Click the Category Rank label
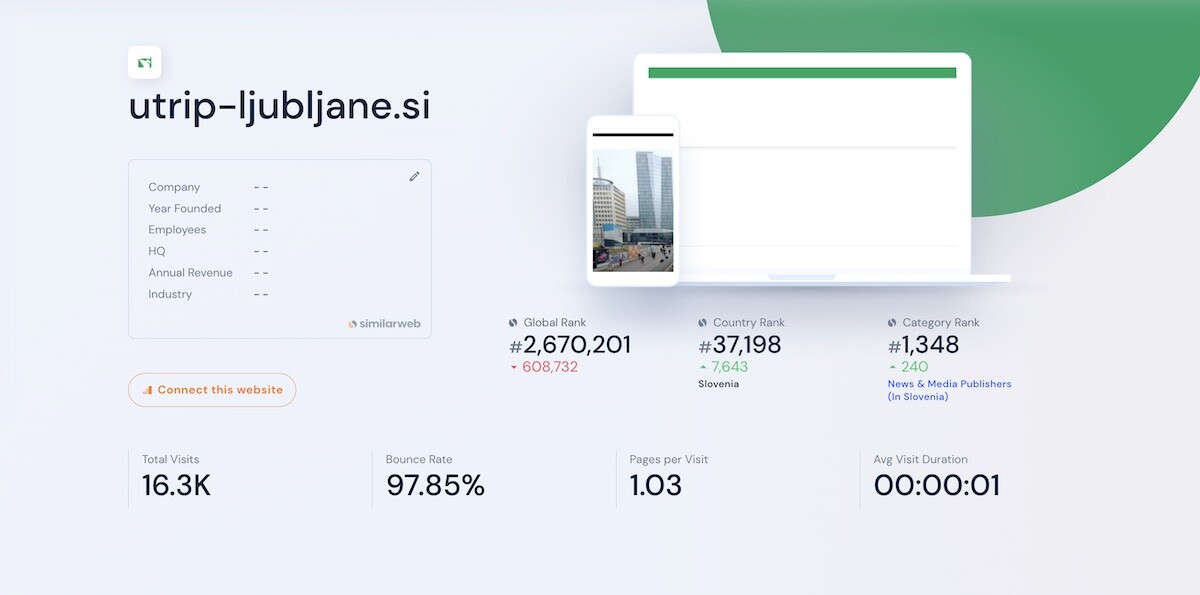The image size is (1200, 595). tap(941, 323)
